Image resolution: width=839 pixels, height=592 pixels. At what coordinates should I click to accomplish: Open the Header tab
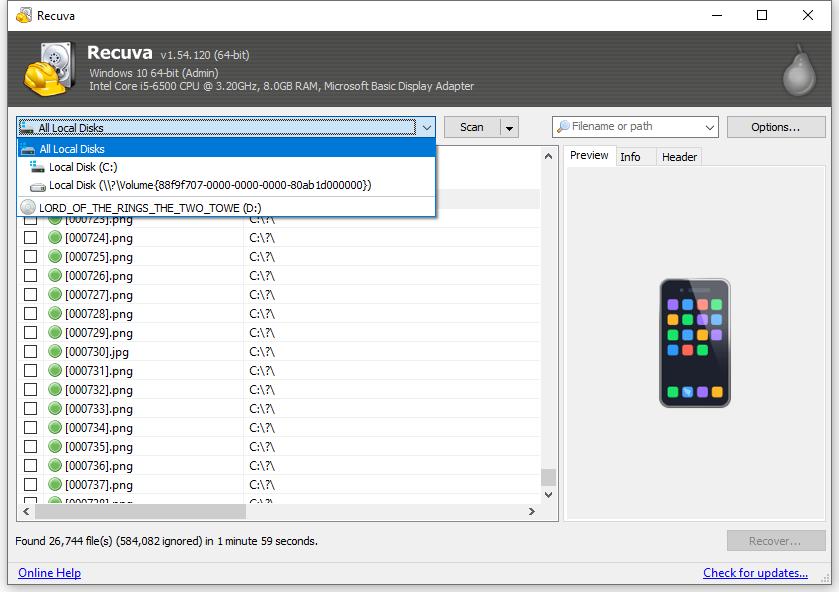[679, 157]
